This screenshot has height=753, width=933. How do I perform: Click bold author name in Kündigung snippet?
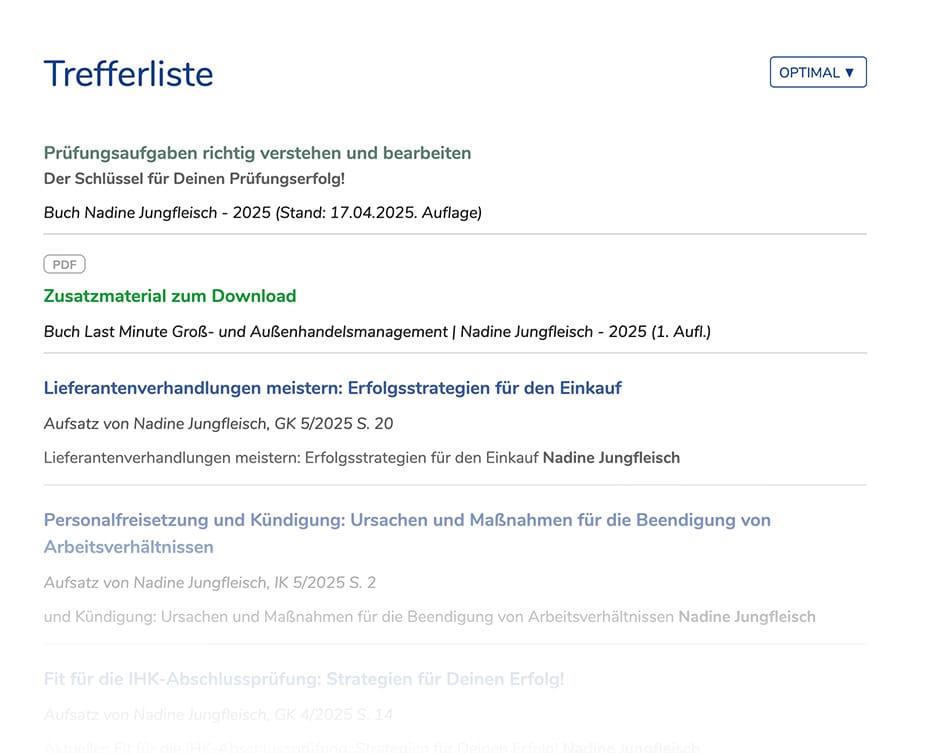click(x=746, y=617)
